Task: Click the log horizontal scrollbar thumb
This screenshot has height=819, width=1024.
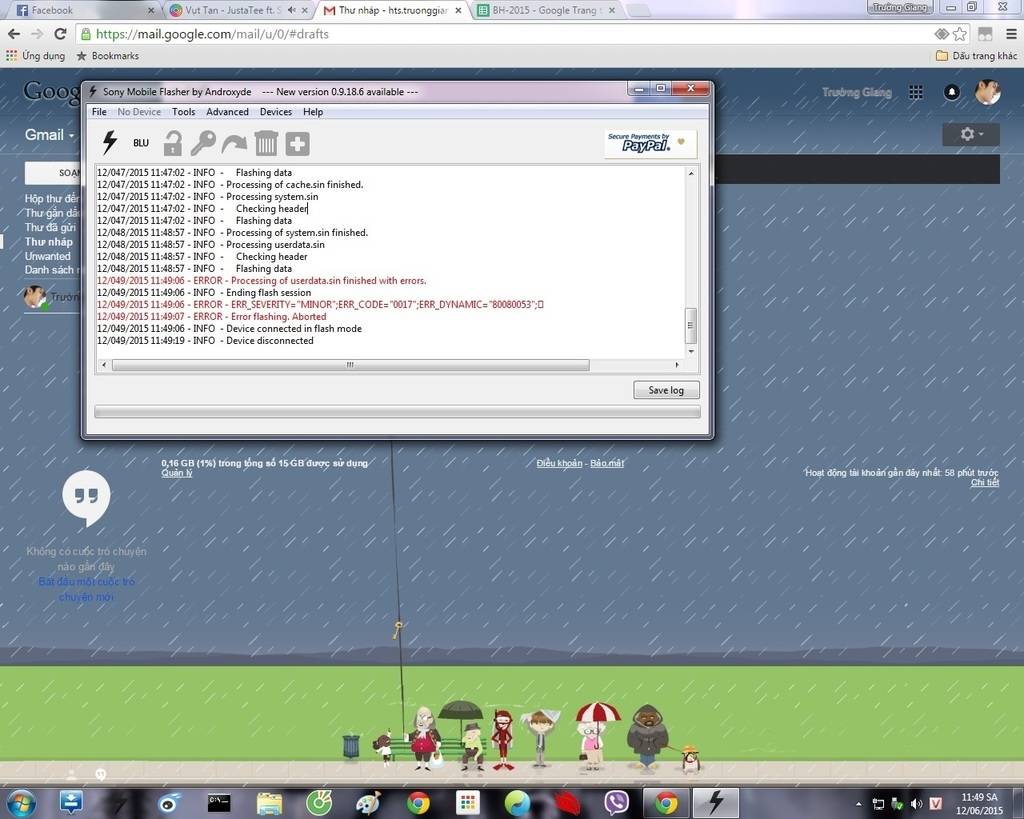Action: coord(351,364)
